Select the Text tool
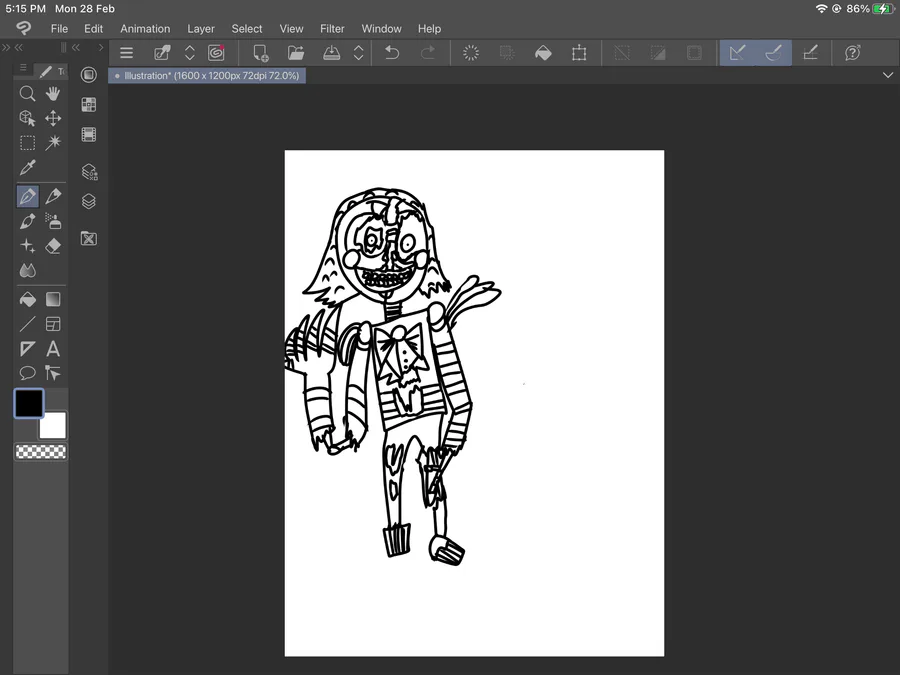Image resolution: width=900 pixels, height=675 pixels. 53,349
